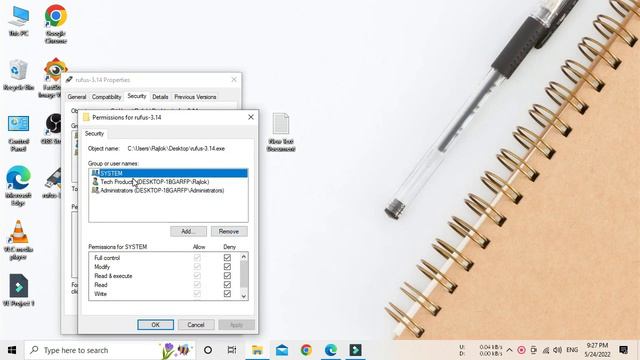
Task: Select SYSTEM in user names list
Action: point(168,173)
